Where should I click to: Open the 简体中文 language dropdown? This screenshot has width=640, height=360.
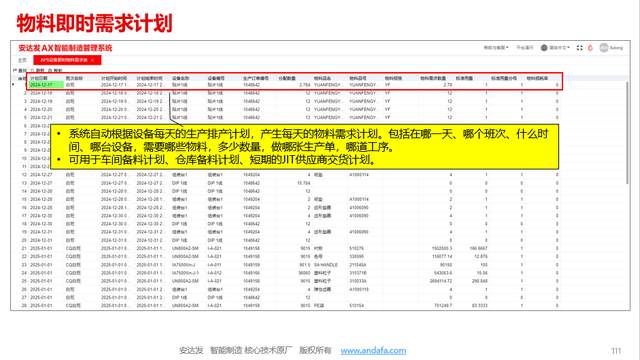[559, 48]
